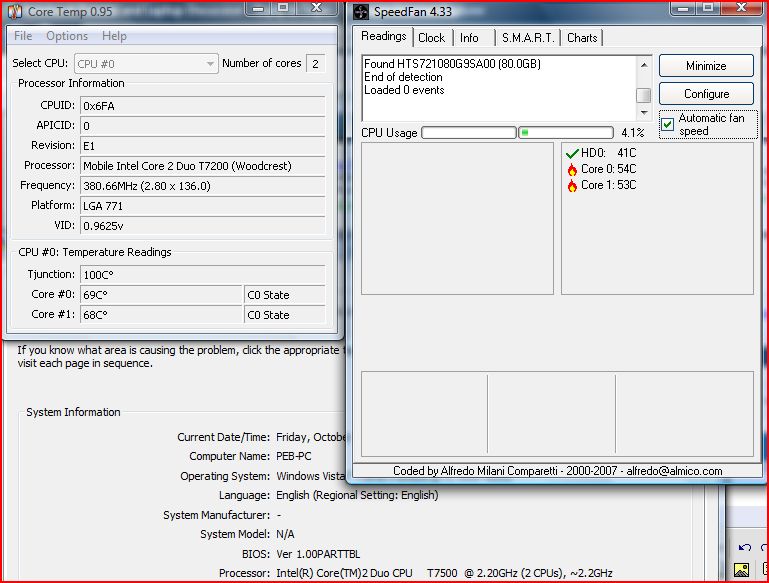Viewport: 769px width, 583px height.
Task: Click the second CPU Usage bar with green block
Action: 566,132
